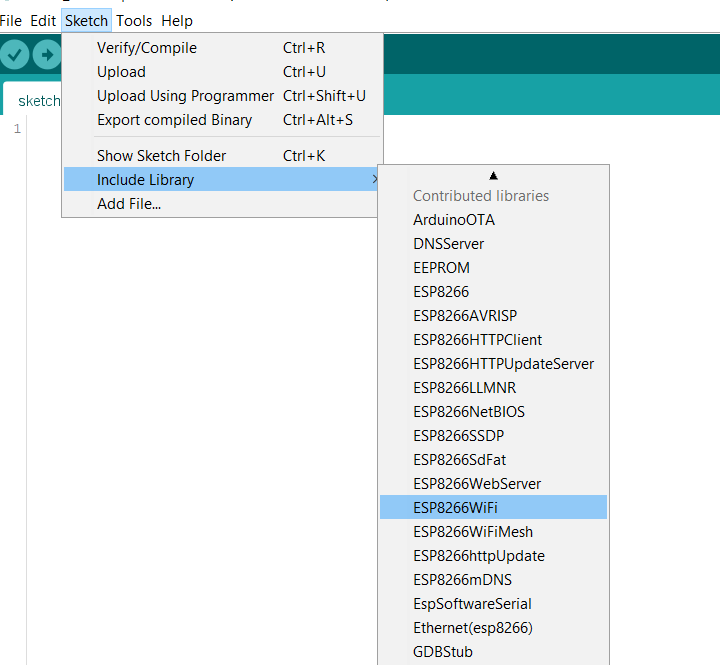The image size is (720, 665).
Task: Close the open Sketch menu
Action: point(86,21)
